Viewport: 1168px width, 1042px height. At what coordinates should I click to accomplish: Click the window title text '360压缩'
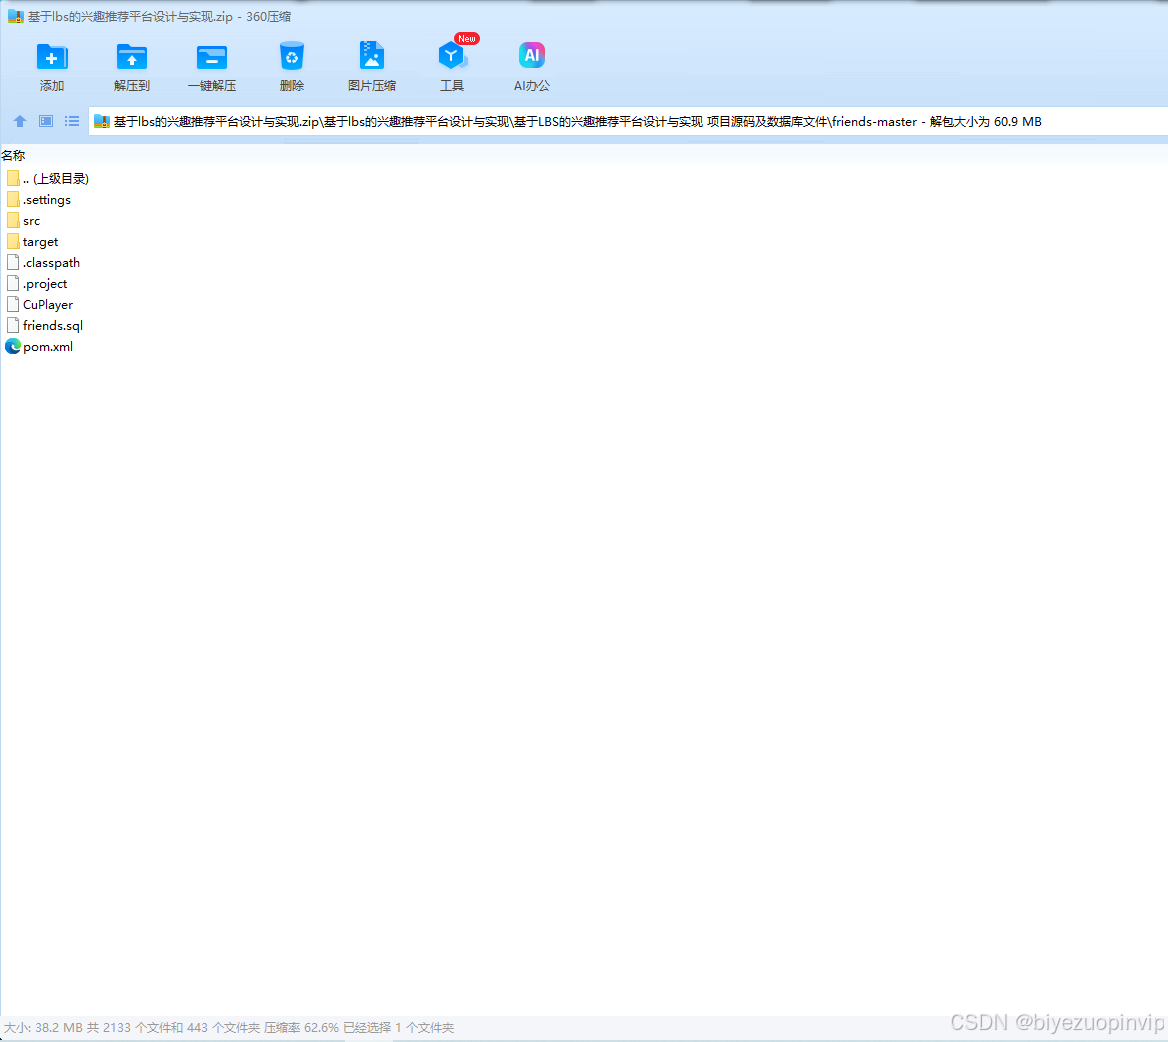(268, 16)
